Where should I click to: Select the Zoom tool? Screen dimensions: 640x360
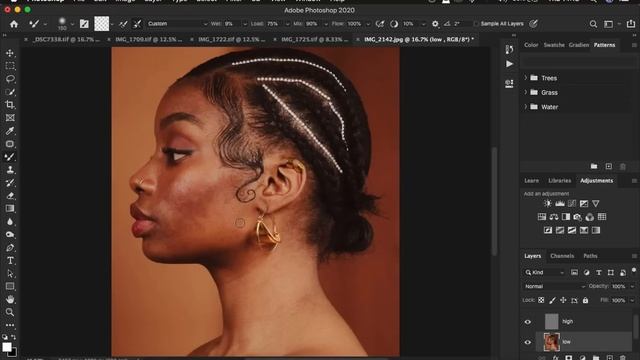(x=10, y=312)
